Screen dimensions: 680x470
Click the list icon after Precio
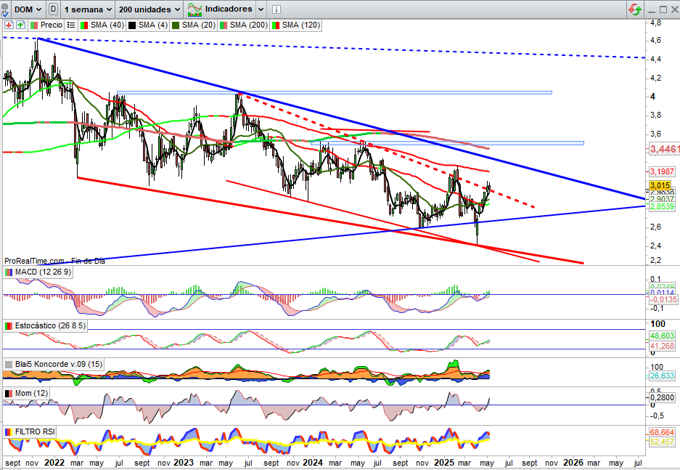pyautogui.click(x=71, y=25)
